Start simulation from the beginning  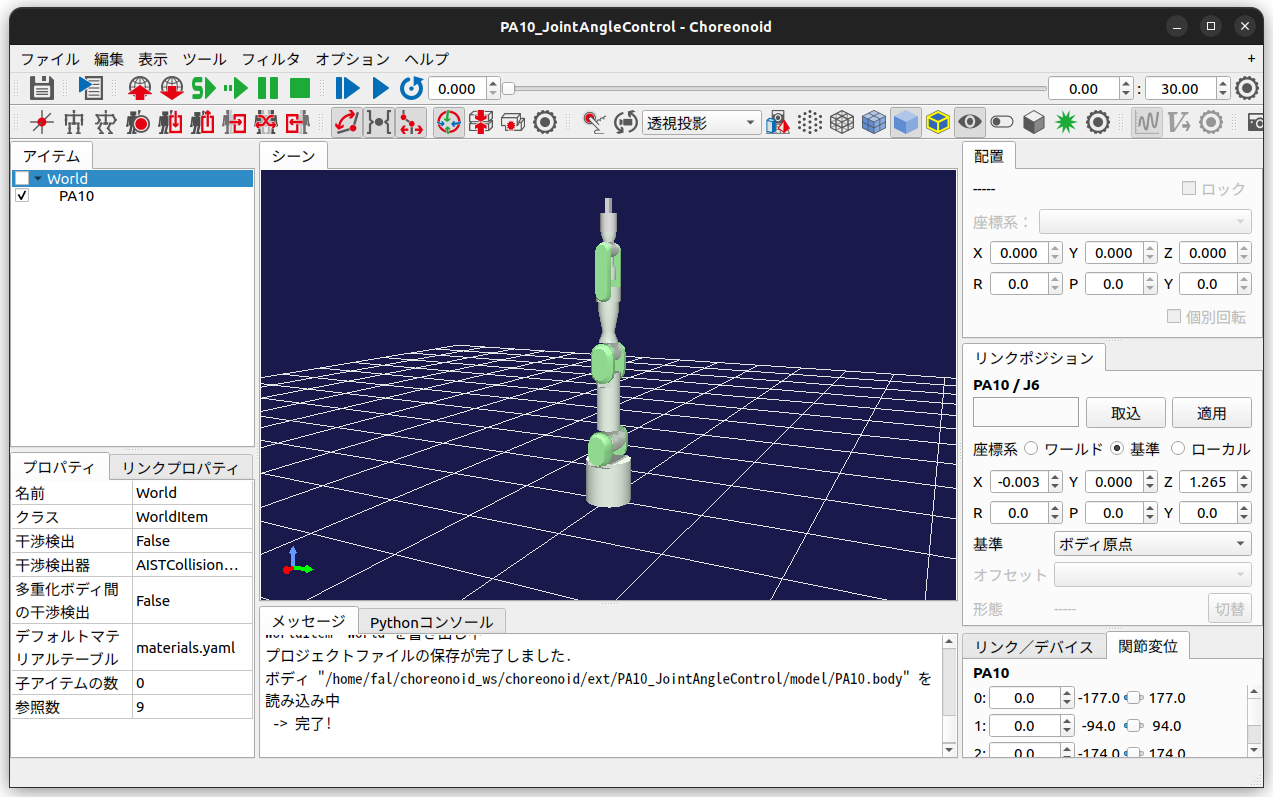tap(204, 88)
